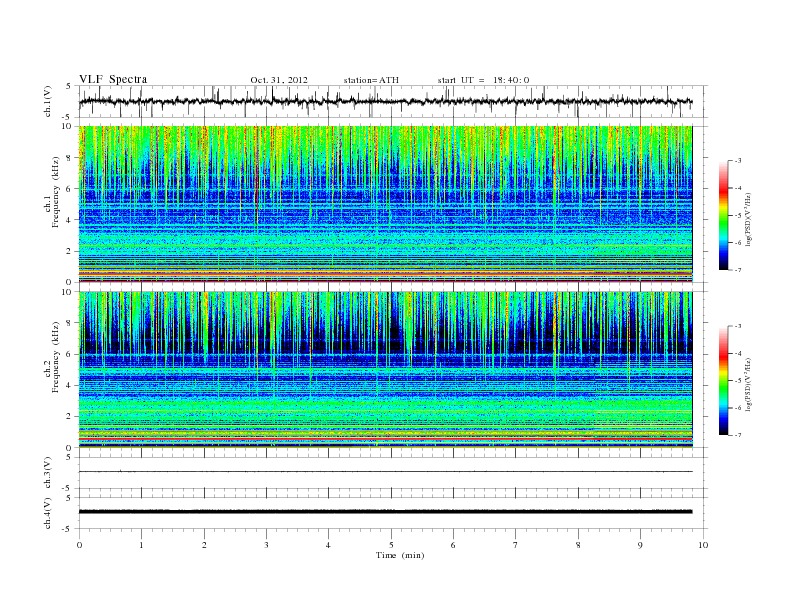Click the "ch.4(V)" axis label
The height and width of the screenshot is (612, 792).
tap(48, 513)
